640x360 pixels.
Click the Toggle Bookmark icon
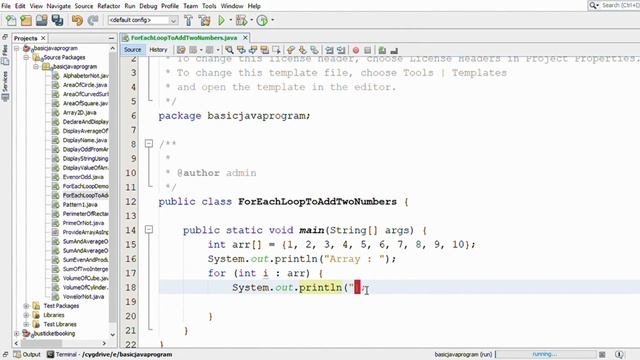pos(314,50)
